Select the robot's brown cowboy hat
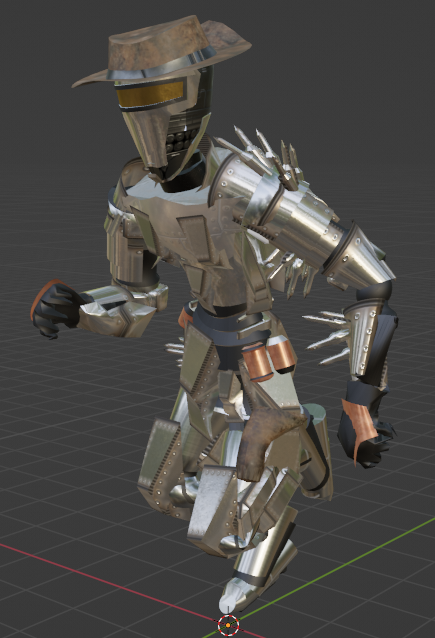This screenshot has width=435, height=638. pyautogui.click(x=161, y=51)
